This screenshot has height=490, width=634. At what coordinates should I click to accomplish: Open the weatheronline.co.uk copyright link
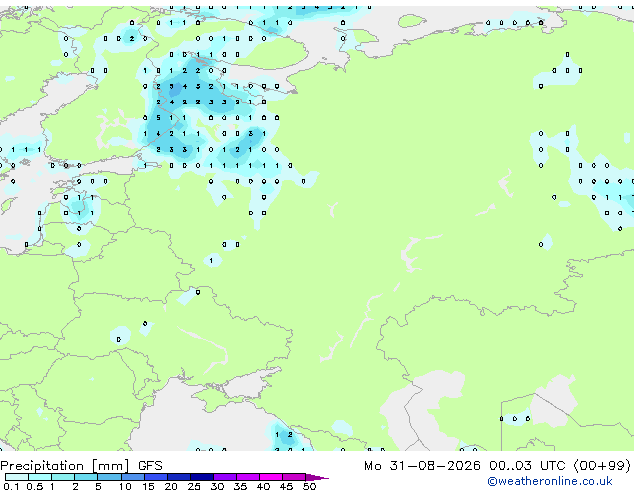point(550,481)
